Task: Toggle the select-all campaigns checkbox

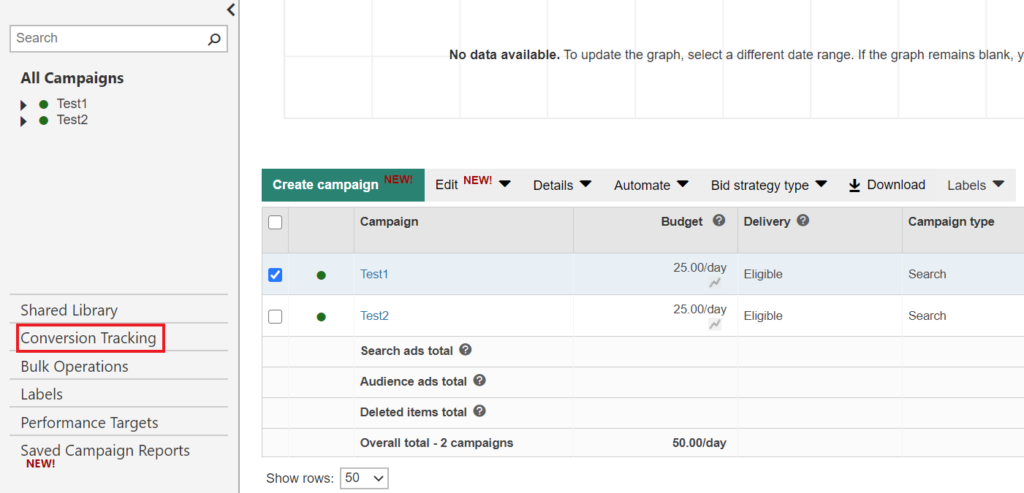Action: 275,222
